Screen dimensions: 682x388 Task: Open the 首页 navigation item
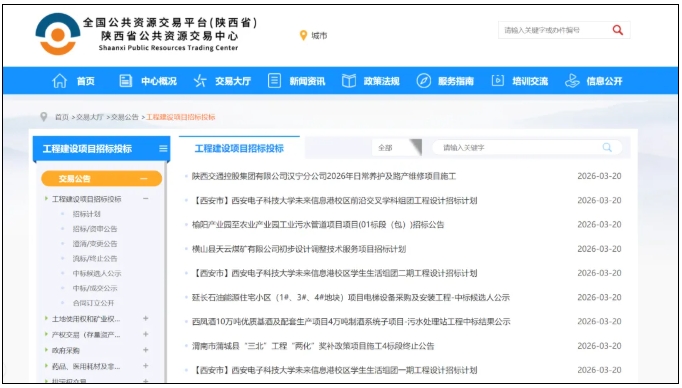point(86,81)
